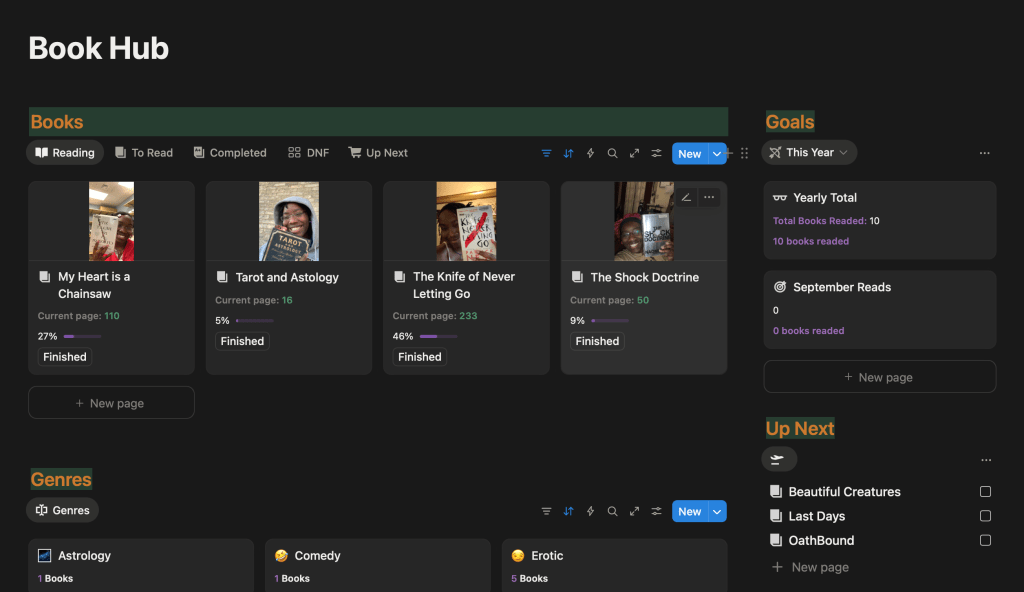
Task: Open Tarot and Astology cover thumbnail
Action: (x=289, y=221)
